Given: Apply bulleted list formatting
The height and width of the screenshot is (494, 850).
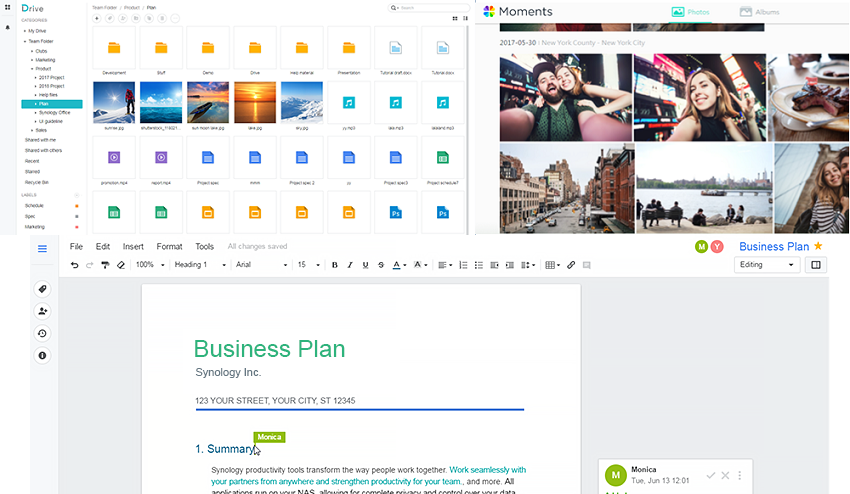Looking at the screenshot, I should (x=479, y=265).
